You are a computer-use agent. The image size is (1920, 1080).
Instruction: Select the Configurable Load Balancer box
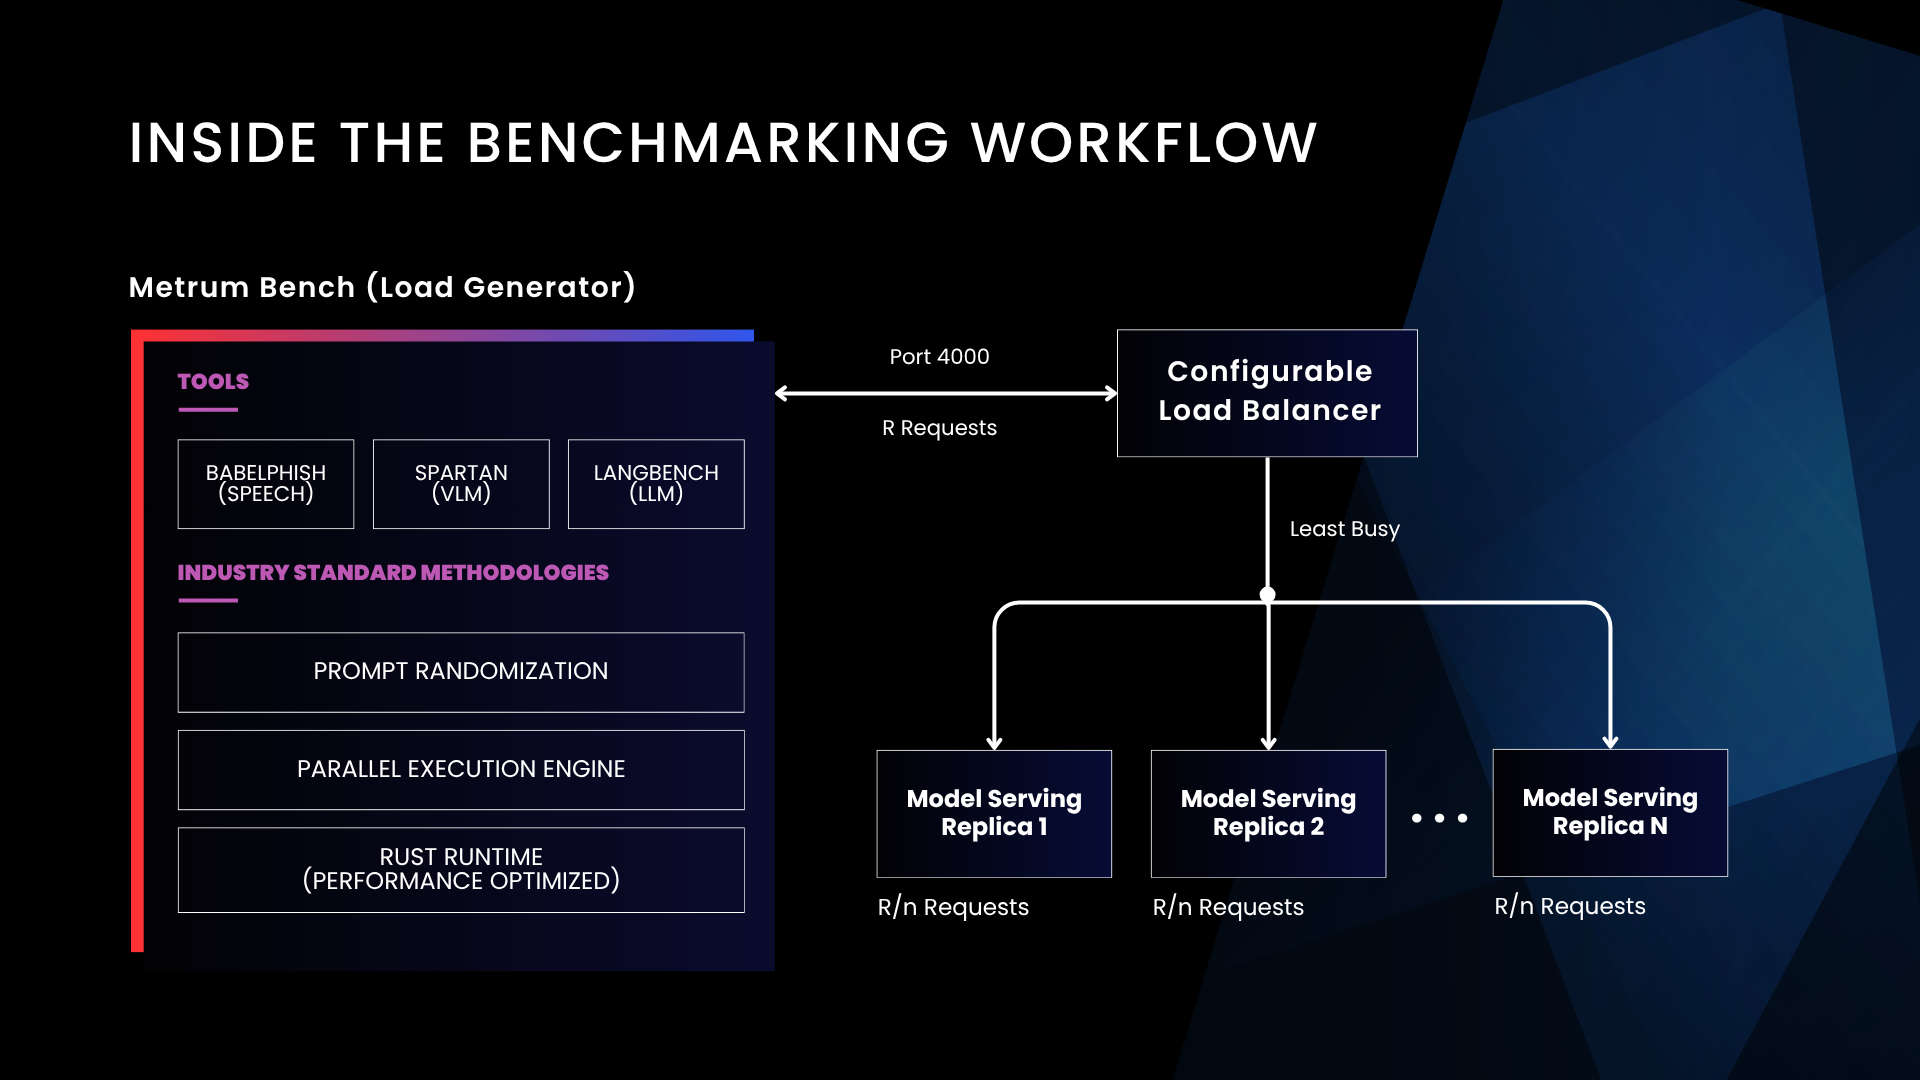pos(1267,393)
